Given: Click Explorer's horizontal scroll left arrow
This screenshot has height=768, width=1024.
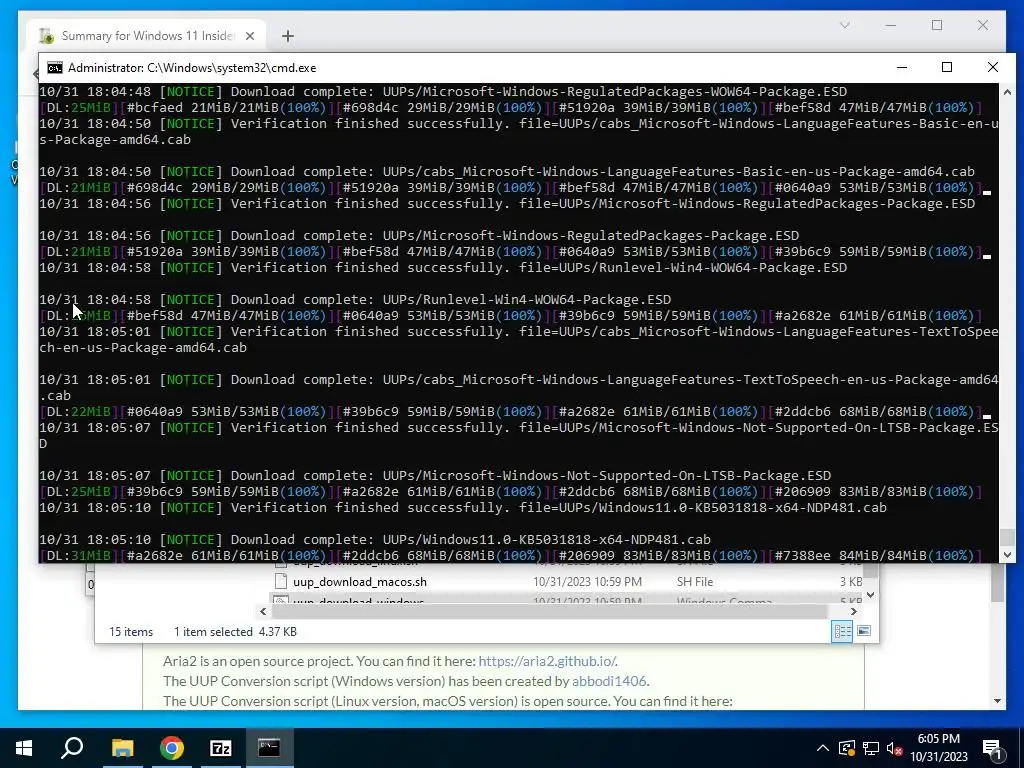Looking at the screenshot, I should coord(263,611).
